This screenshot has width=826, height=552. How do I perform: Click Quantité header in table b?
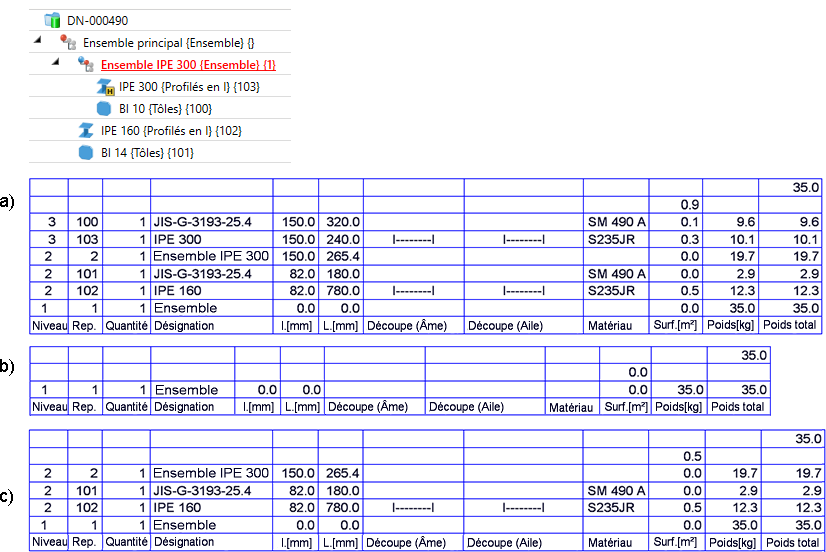(x=126, y=407)
